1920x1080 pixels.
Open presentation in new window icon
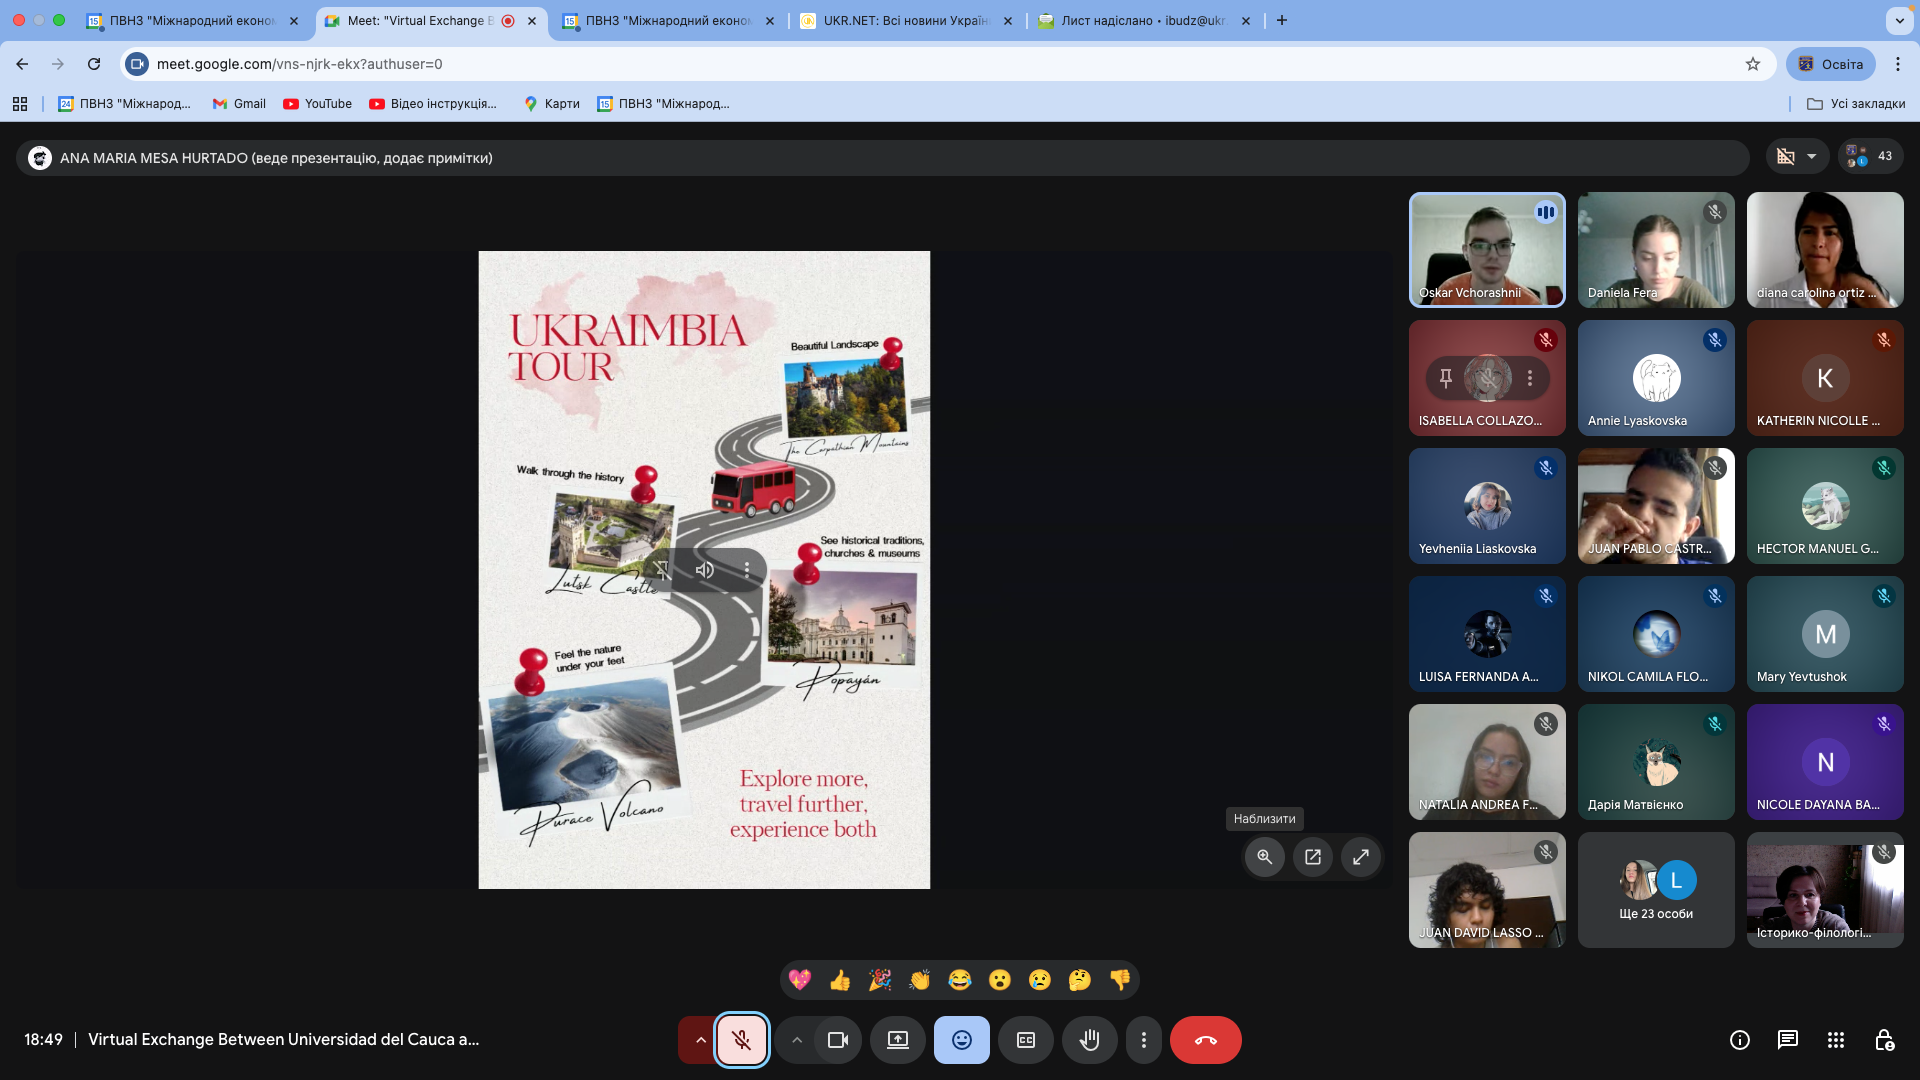pos(1312,857)
